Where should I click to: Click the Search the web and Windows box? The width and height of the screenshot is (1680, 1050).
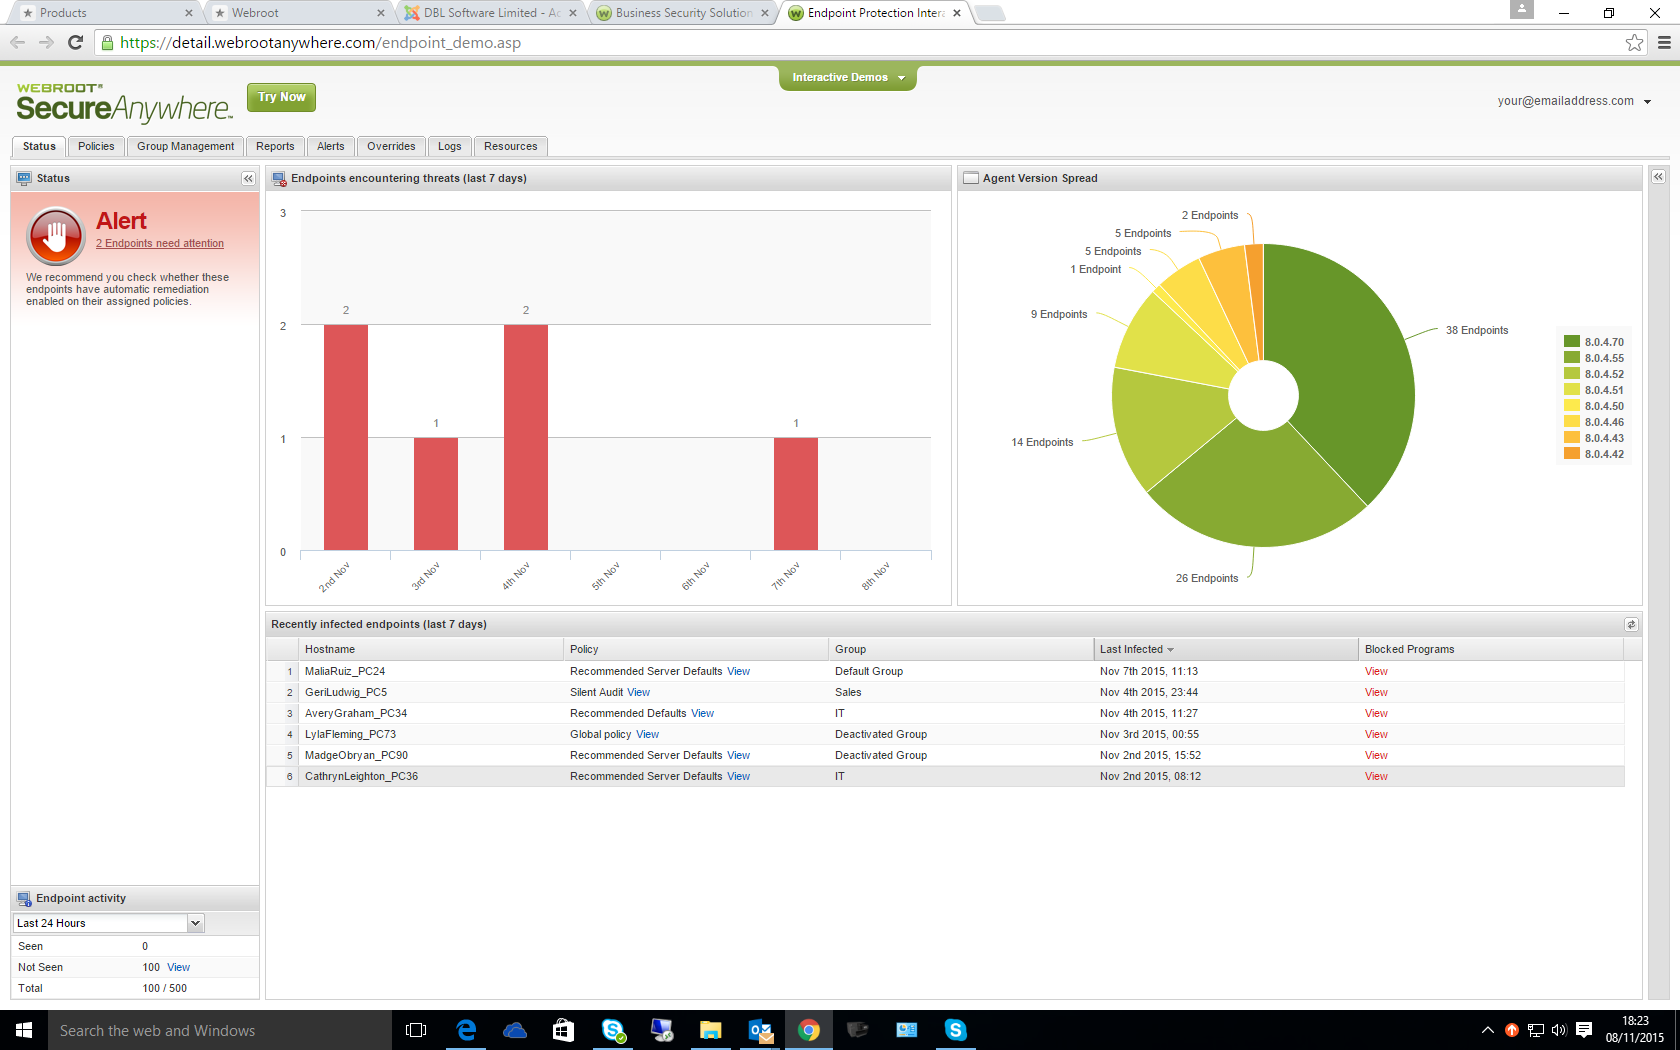(220, 1030)
